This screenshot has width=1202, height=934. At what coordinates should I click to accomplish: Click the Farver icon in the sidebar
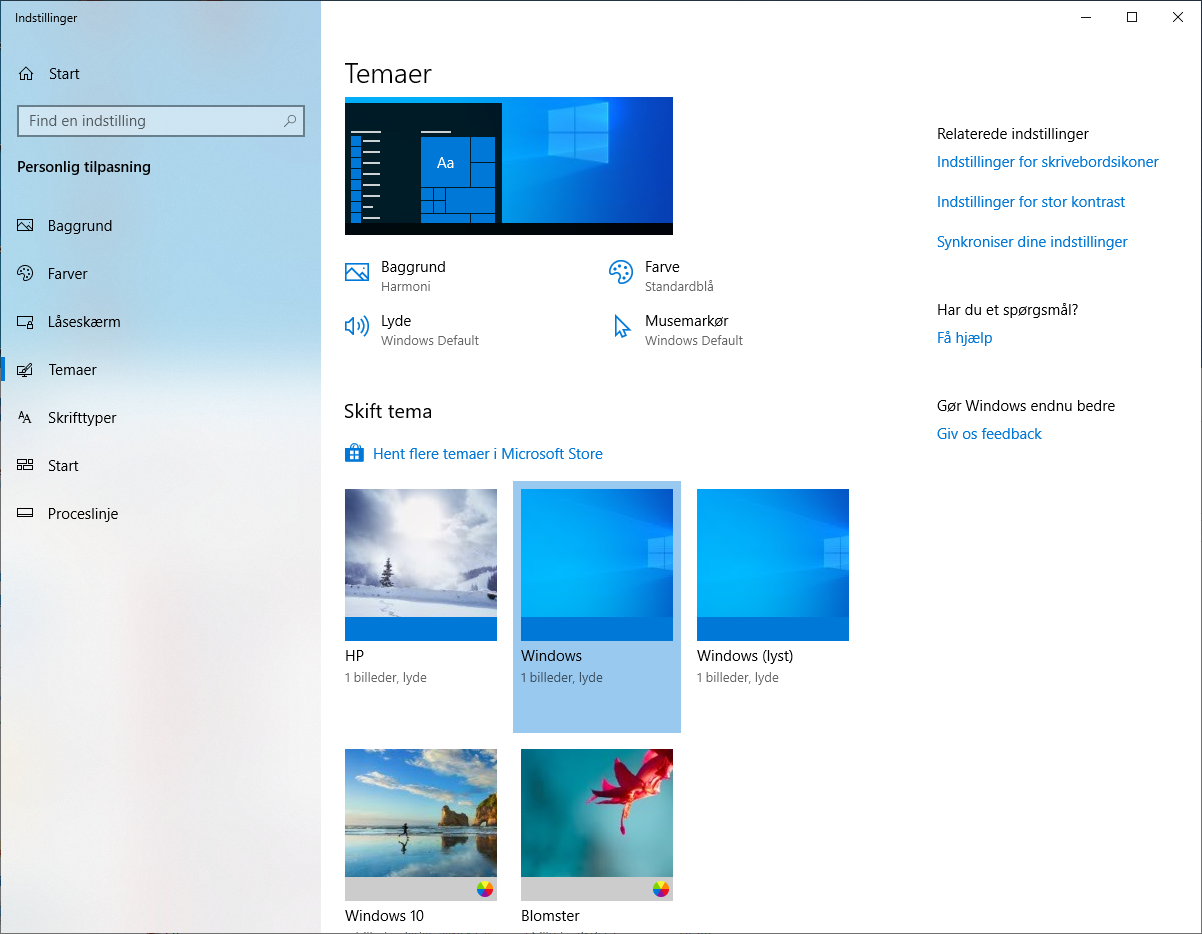24,273
